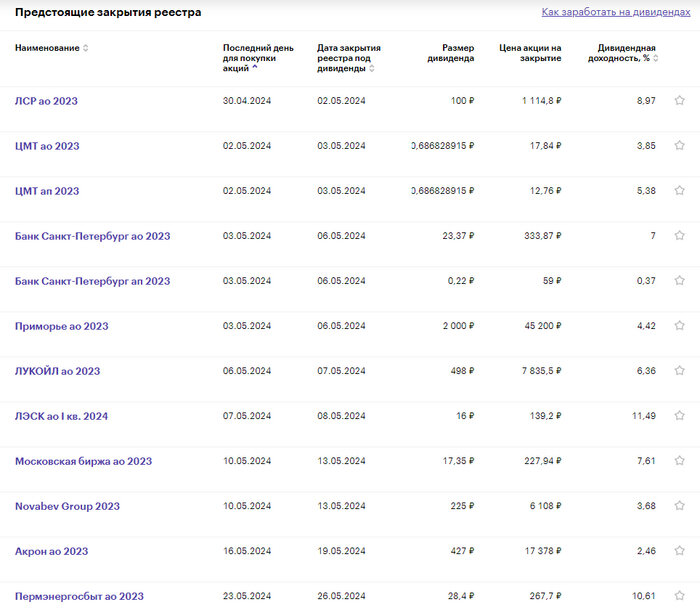Select Банк Санкт-Петербург ап yield 0,37
This screenshot has height=610, width=700.
tap(646, 281)
